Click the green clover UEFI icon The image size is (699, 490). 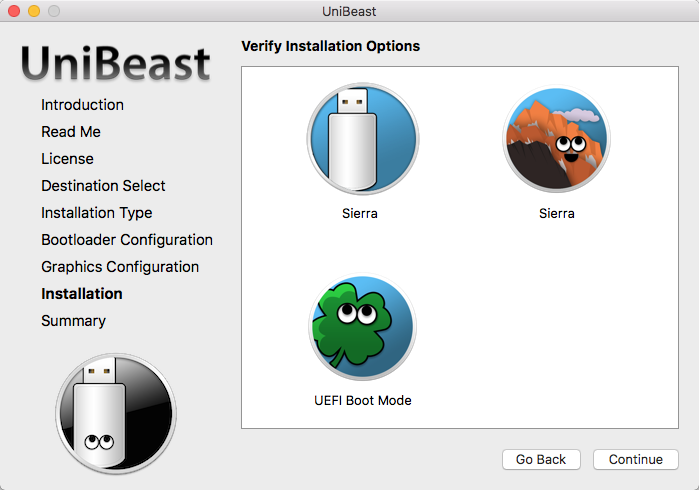[362, 327]
